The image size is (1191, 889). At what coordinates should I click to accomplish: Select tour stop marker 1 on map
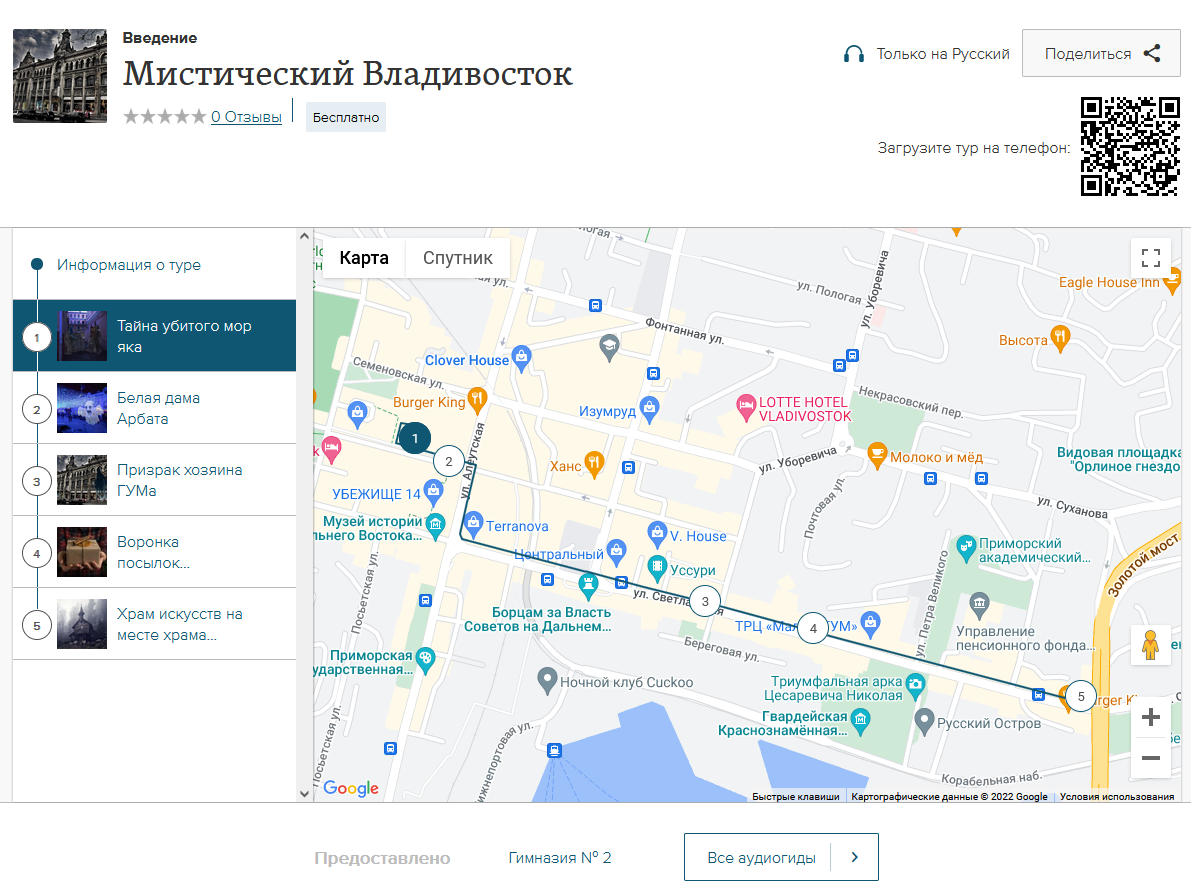415,438
